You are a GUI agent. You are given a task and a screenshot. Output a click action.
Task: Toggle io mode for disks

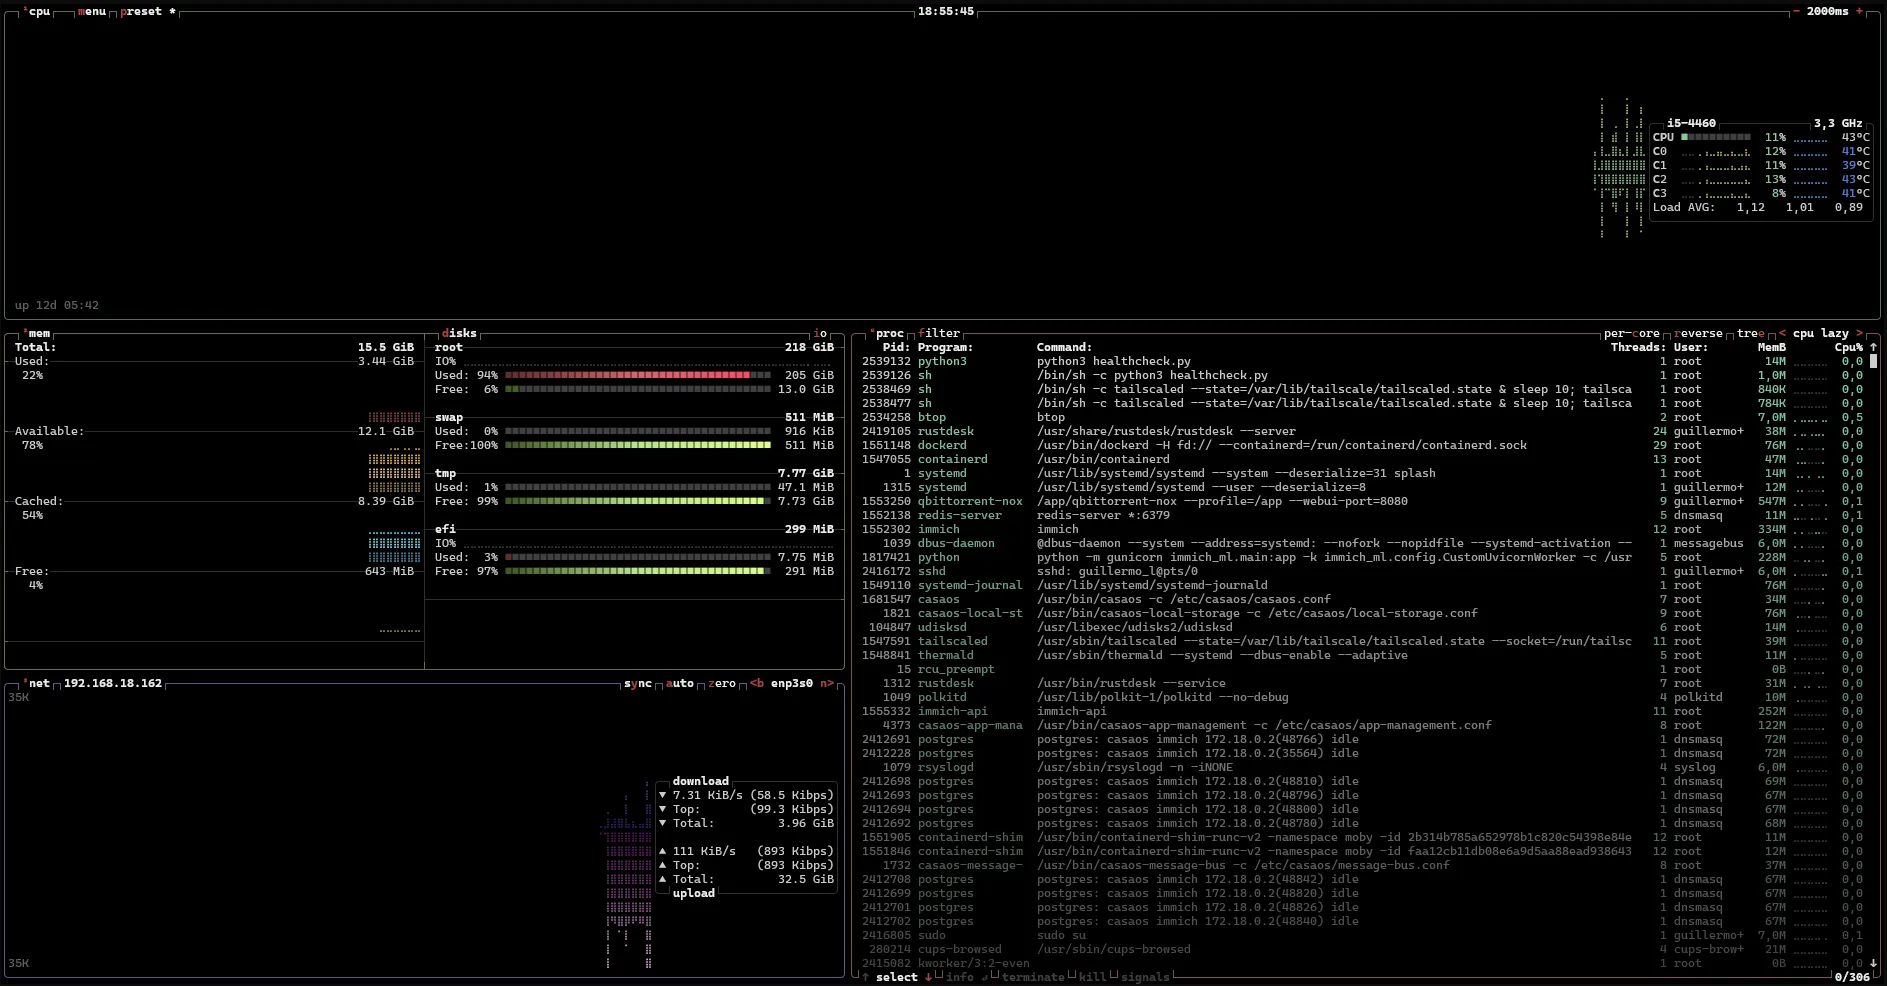pos(821,333)
